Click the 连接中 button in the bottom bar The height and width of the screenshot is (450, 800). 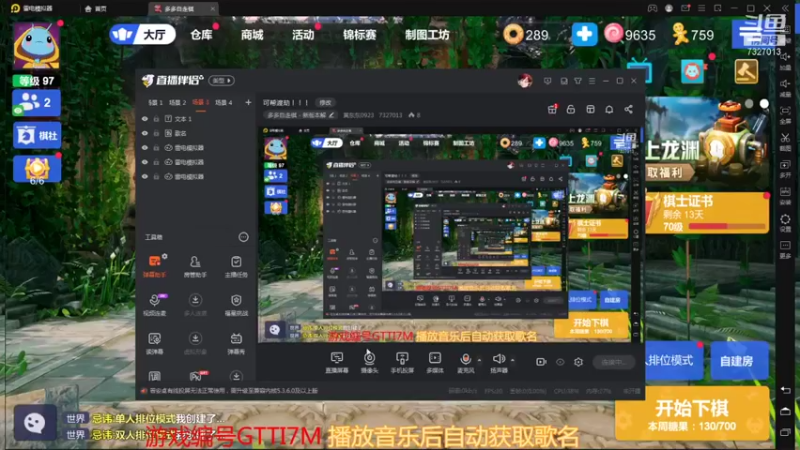(614, 362)
